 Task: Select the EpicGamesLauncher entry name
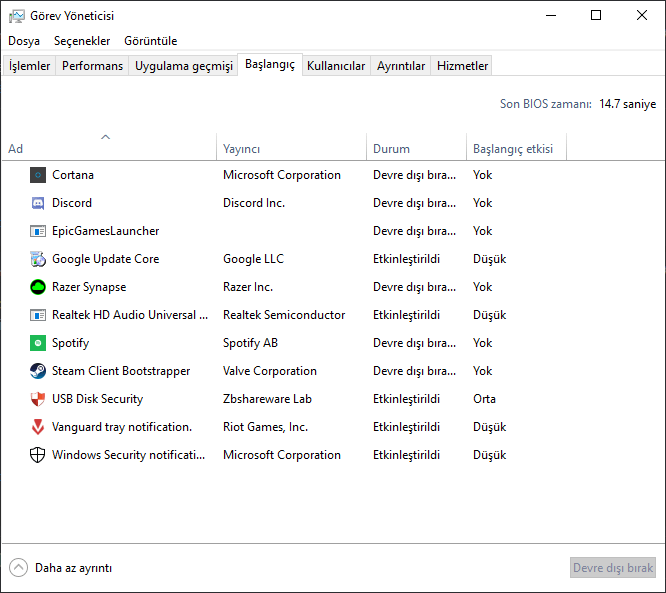coord(105,231)
